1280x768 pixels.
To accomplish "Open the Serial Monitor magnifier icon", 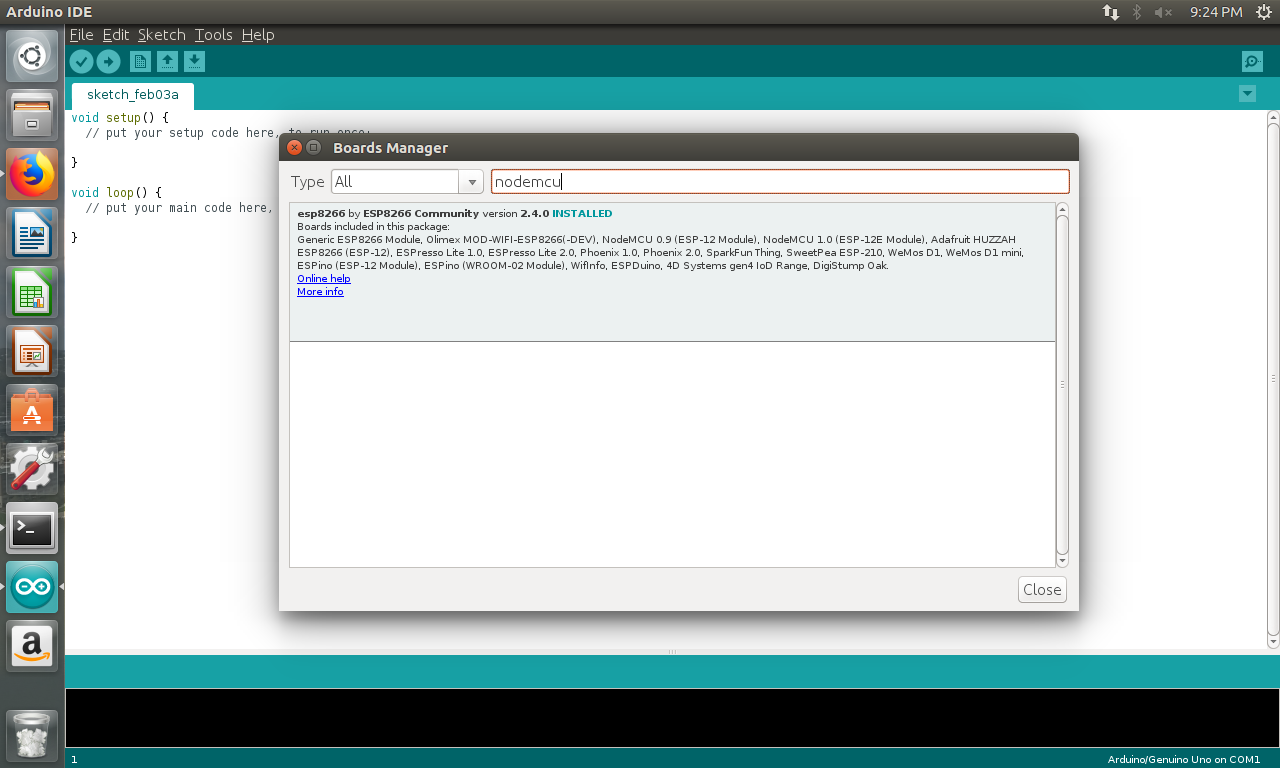I will pyautogui.click(x=1252, y=62).
